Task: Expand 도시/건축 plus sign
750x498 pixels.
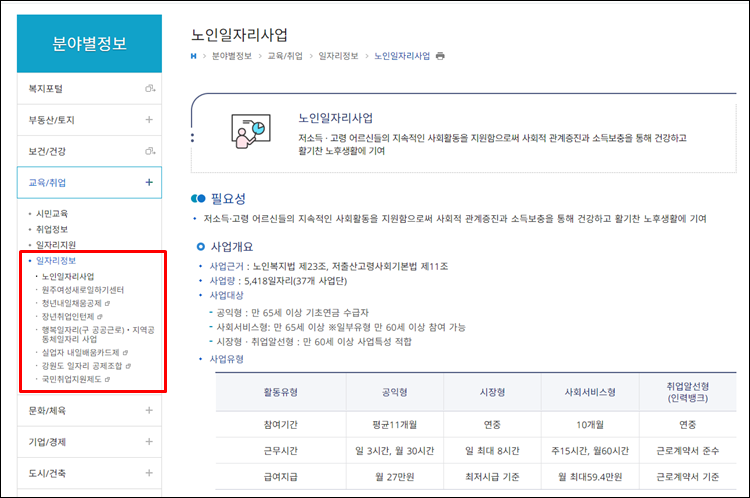Action: 149,473
